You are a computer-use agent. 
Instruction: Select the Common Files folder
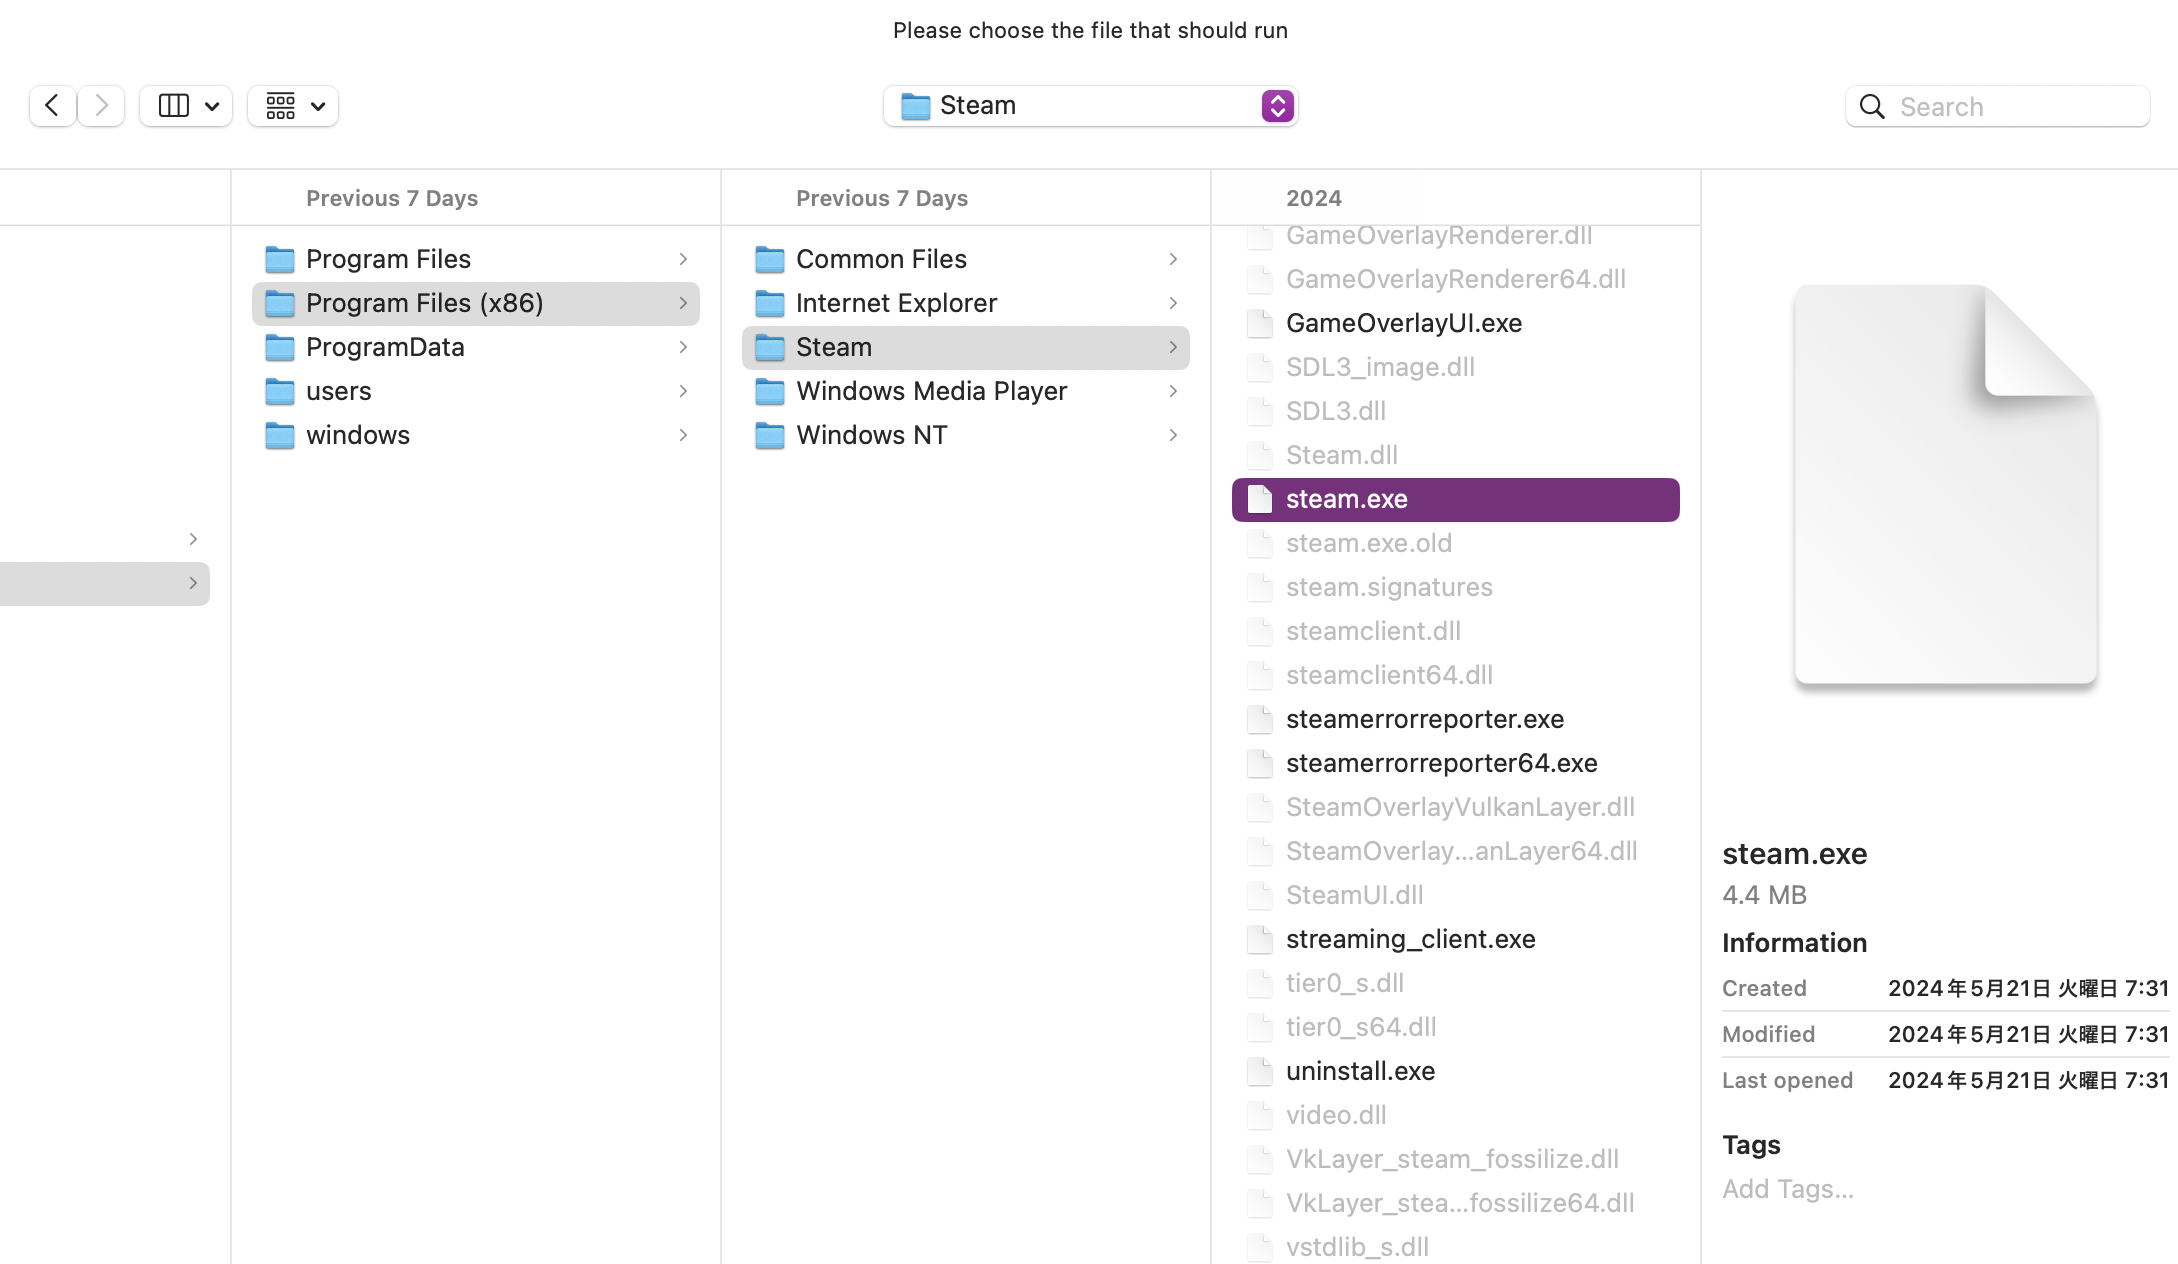pos(881,259)
